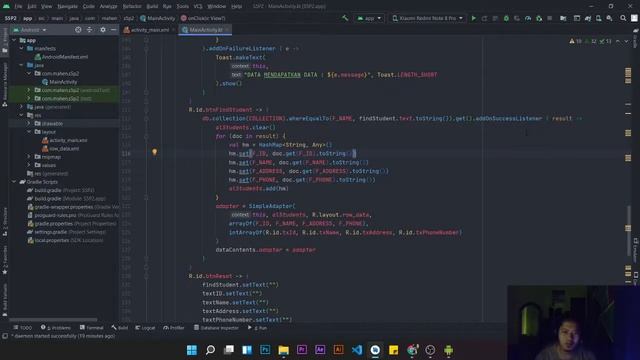640x360 pixels.
Task: Click the Project panel horizontal scrollbar
Action: click(53, 320)
